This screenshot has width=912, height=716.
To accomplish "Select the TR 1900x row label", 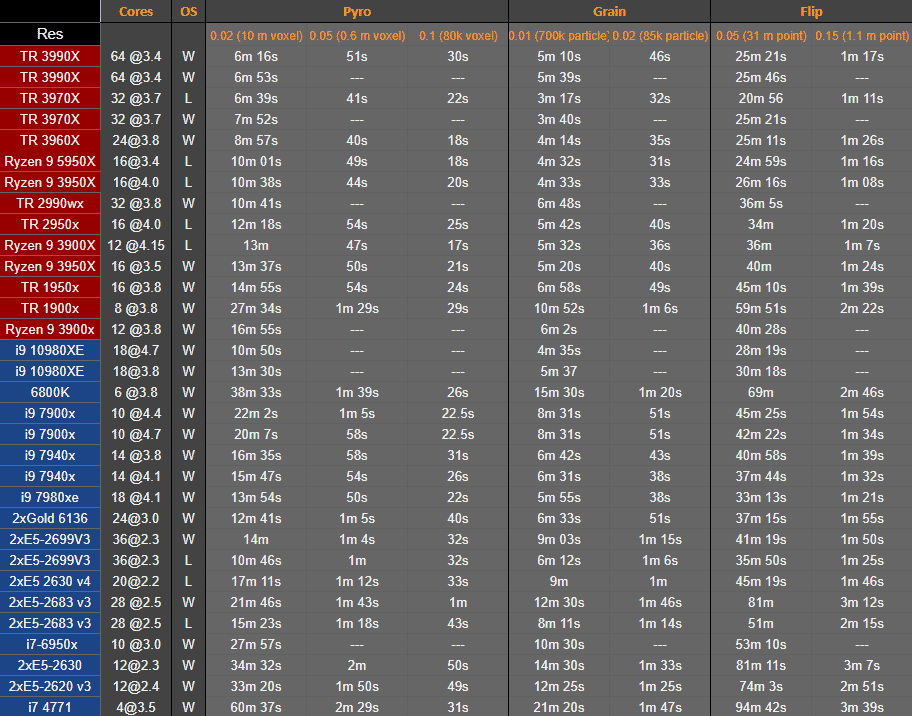I will 50,308.
